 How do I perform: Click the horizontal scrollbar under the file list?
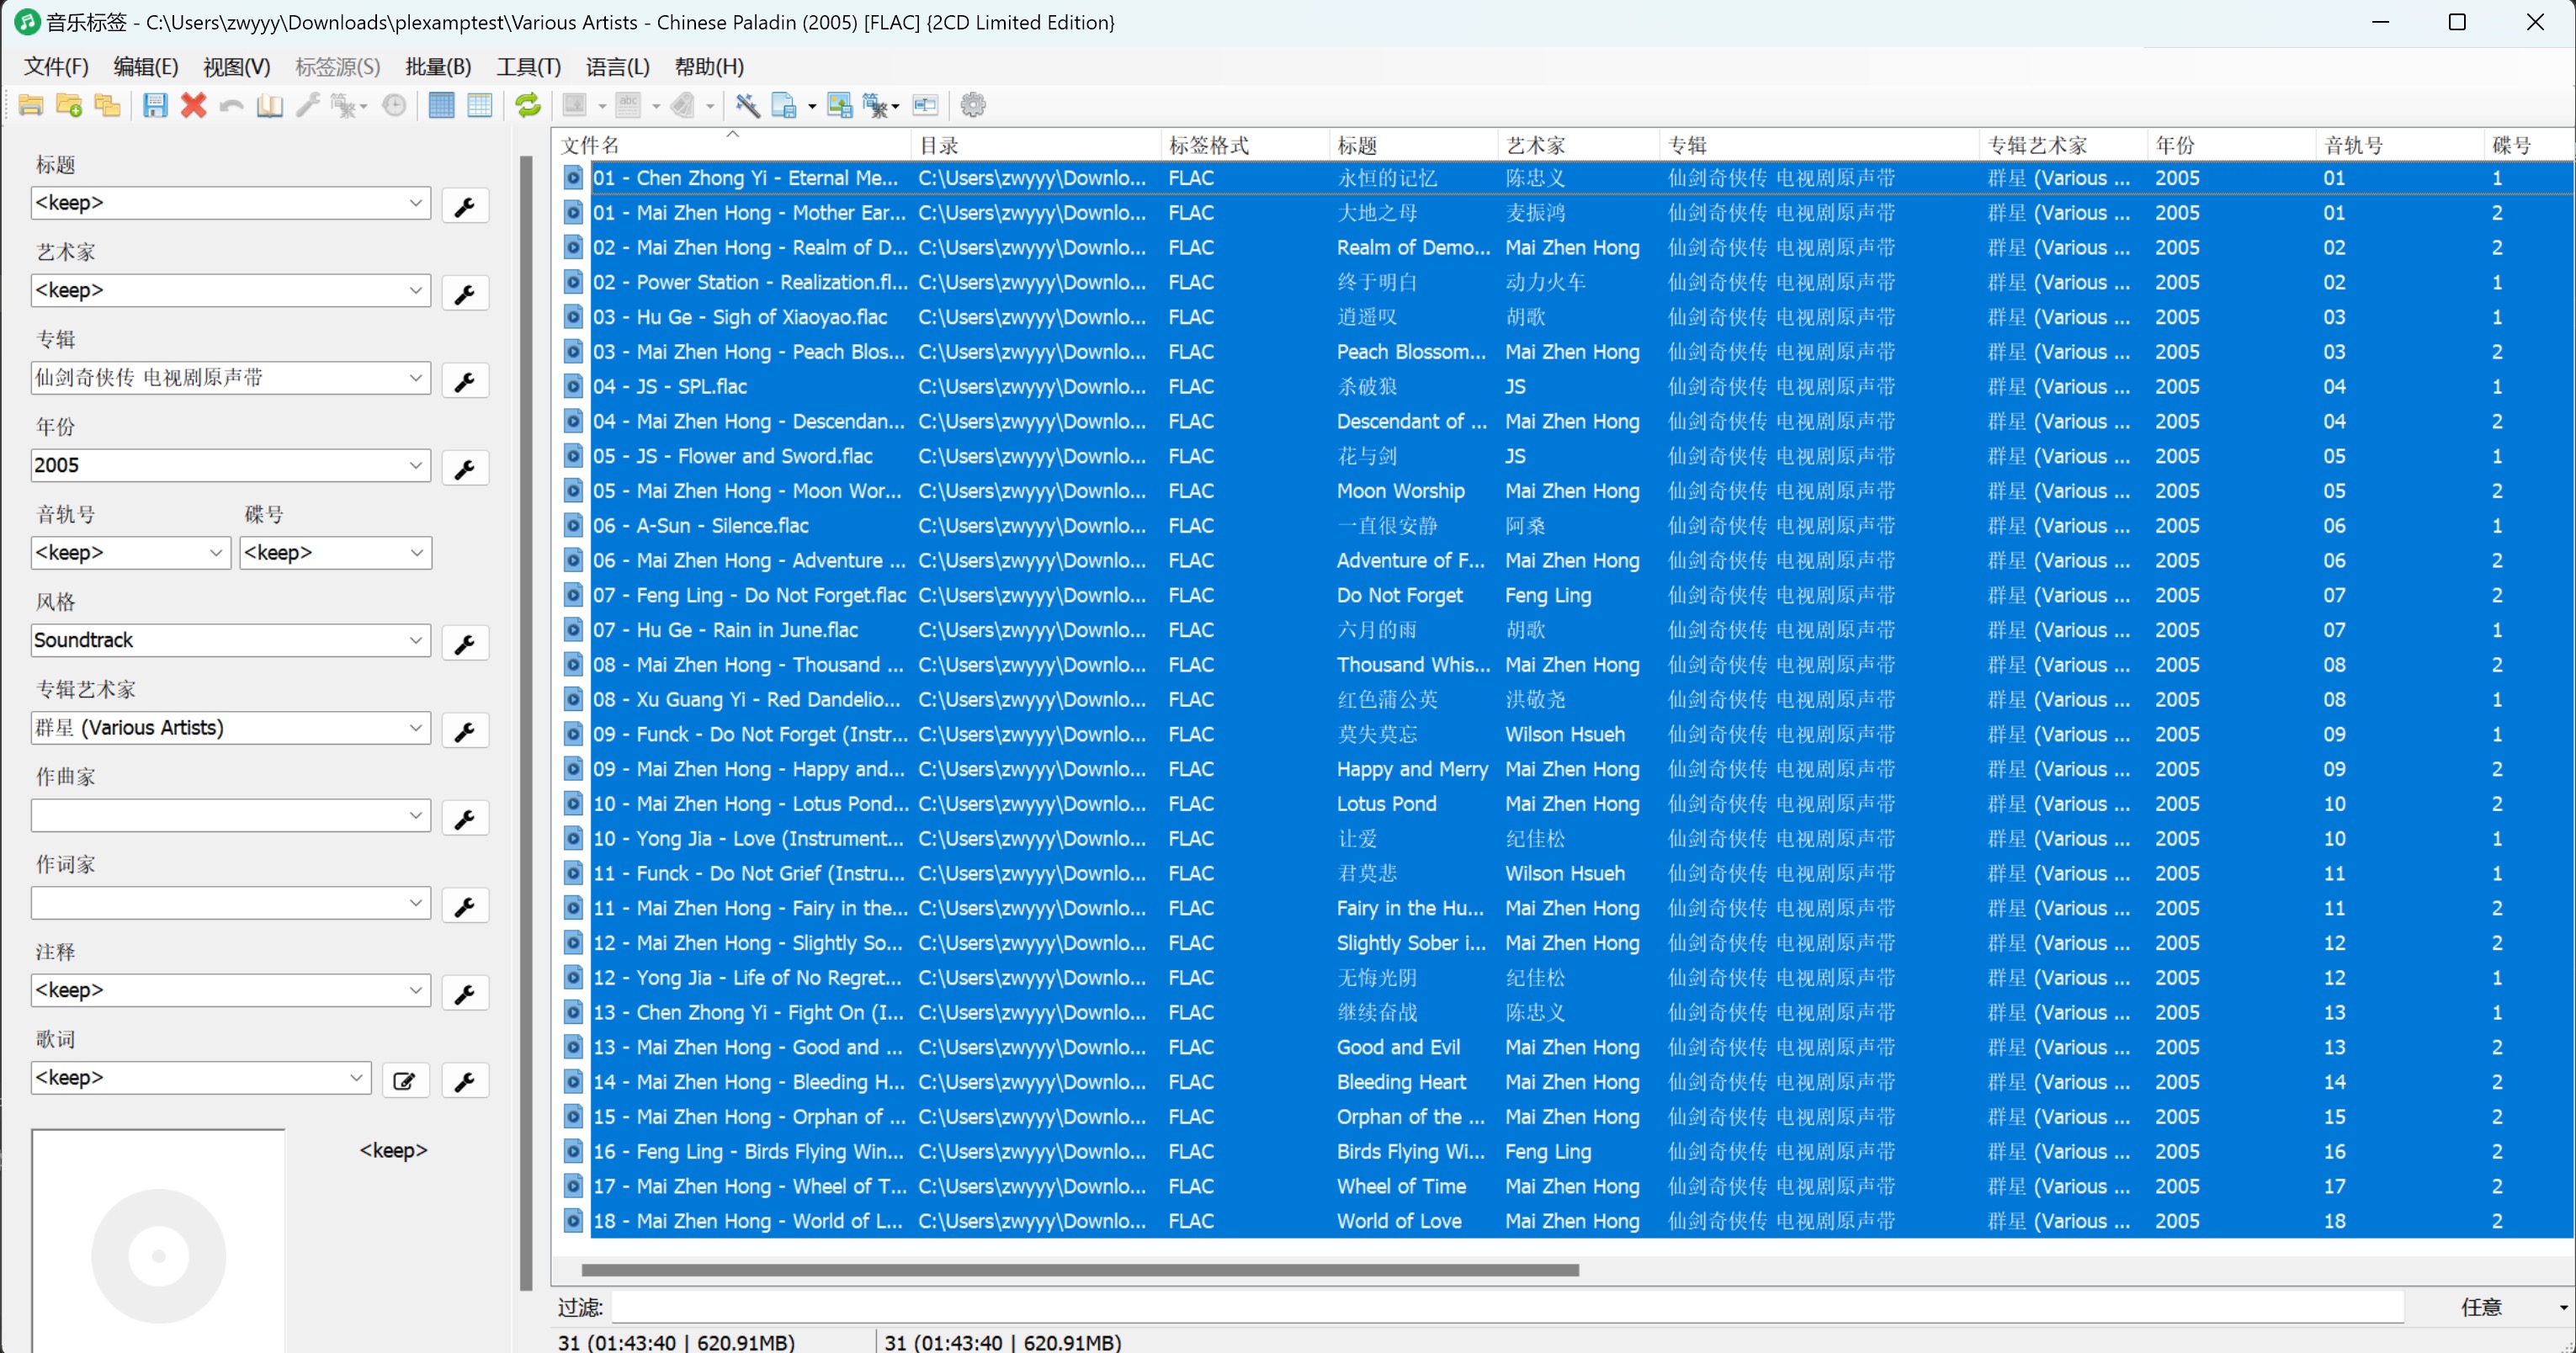(1080, 1271)
